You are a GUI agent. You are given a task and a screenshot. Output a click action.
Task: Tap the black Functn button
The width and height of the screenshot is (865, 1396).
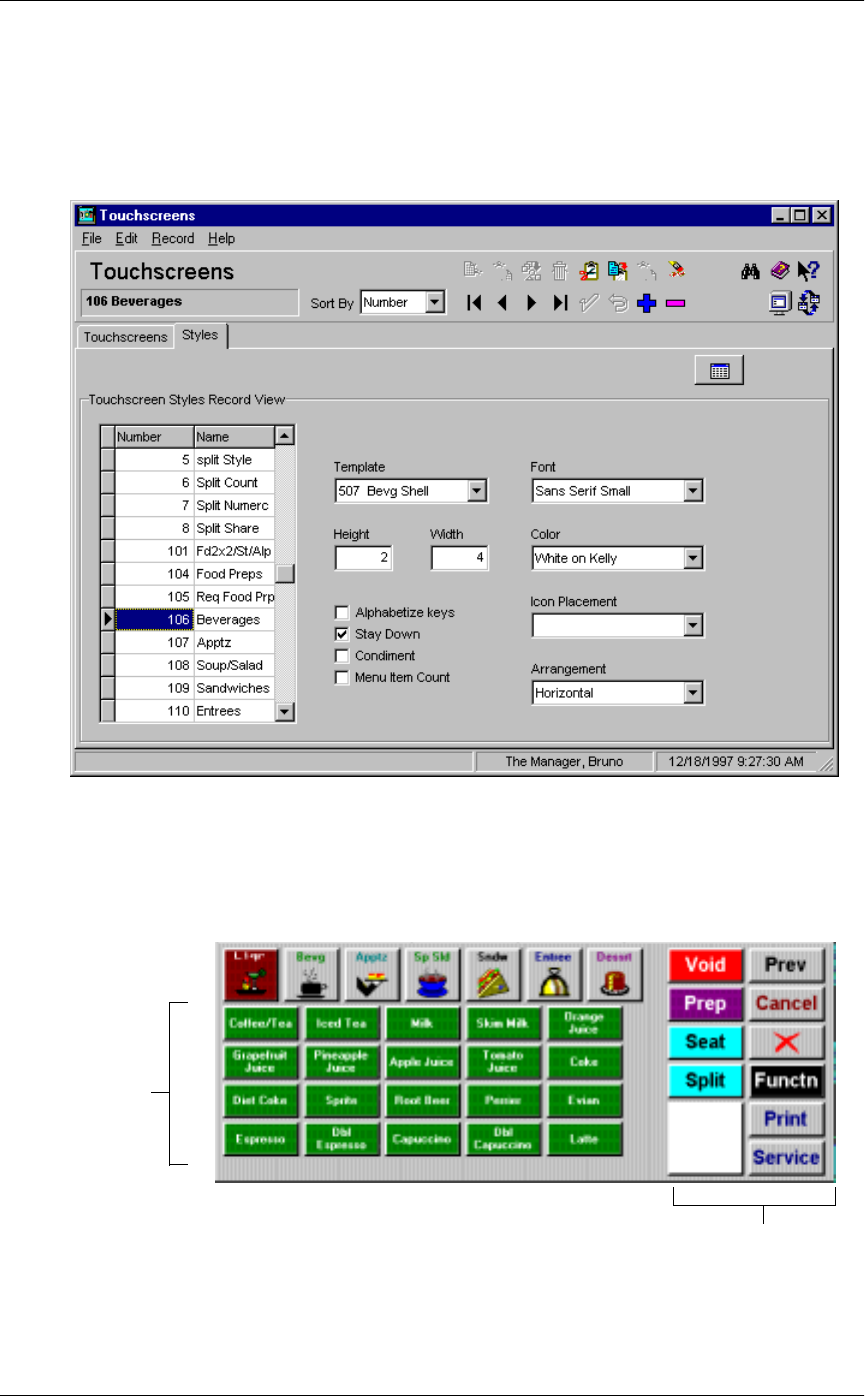point(787,1080)
